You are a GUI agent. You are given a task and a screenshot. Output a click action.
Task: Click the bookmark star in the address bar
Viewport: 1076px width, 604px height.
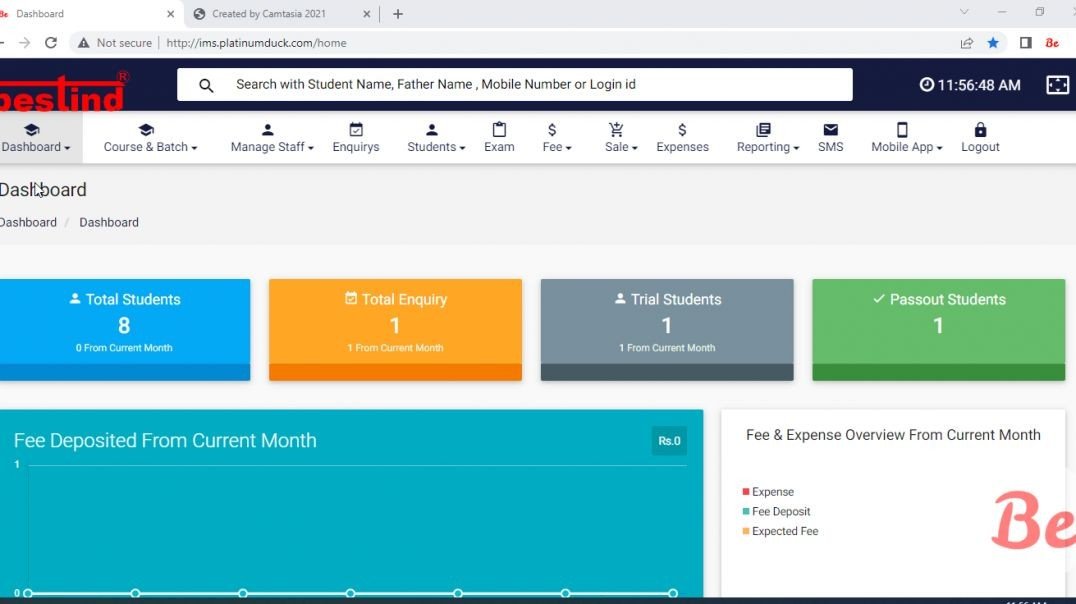[991, 43]
